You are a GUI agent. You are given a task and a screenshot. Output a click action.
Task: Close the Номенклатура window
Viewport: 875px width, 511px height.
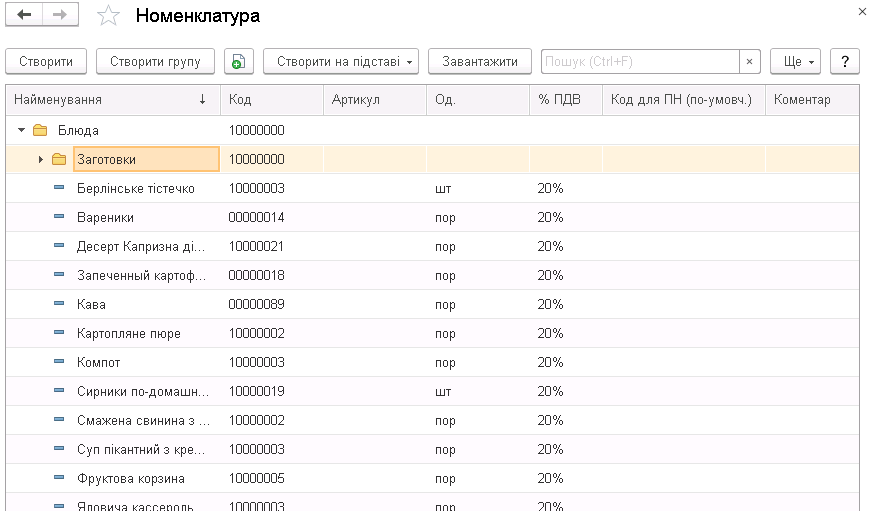point(862,11)
